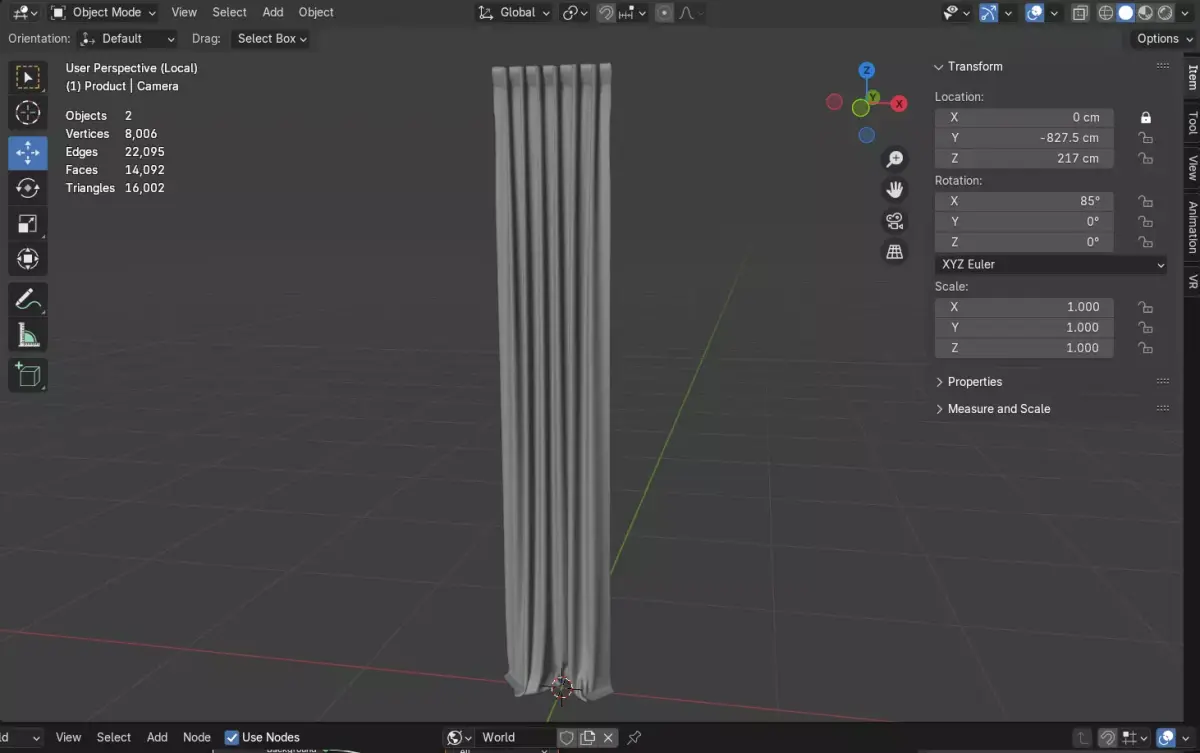The width and height of the screenshot is (1200, 753).
Task: Toggle show overlays button
Action: (x=1036, y=13)
